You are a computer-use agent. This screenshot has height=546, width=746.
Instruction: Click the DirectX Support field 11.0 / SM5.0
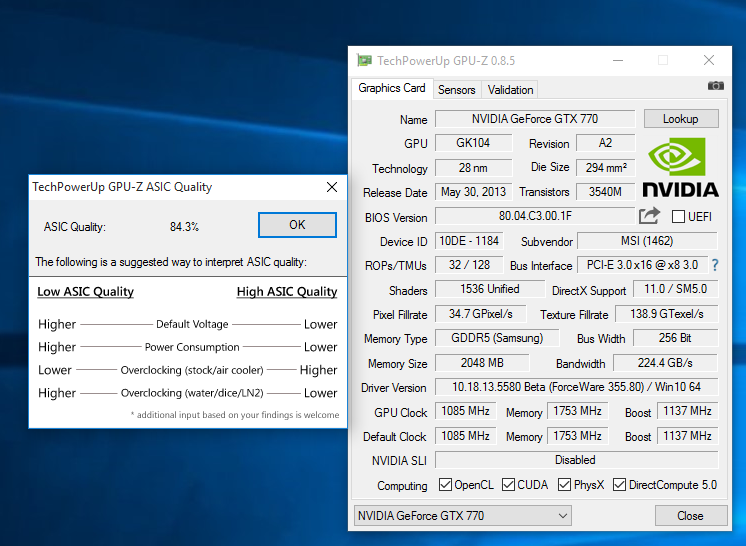pyautogui.click(x=676, y=289)
